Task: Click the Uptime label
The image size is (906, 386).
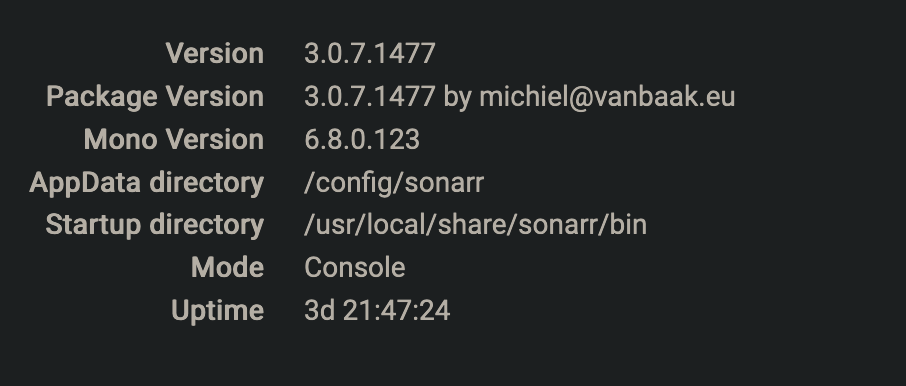Action: (x=218, y=310)
